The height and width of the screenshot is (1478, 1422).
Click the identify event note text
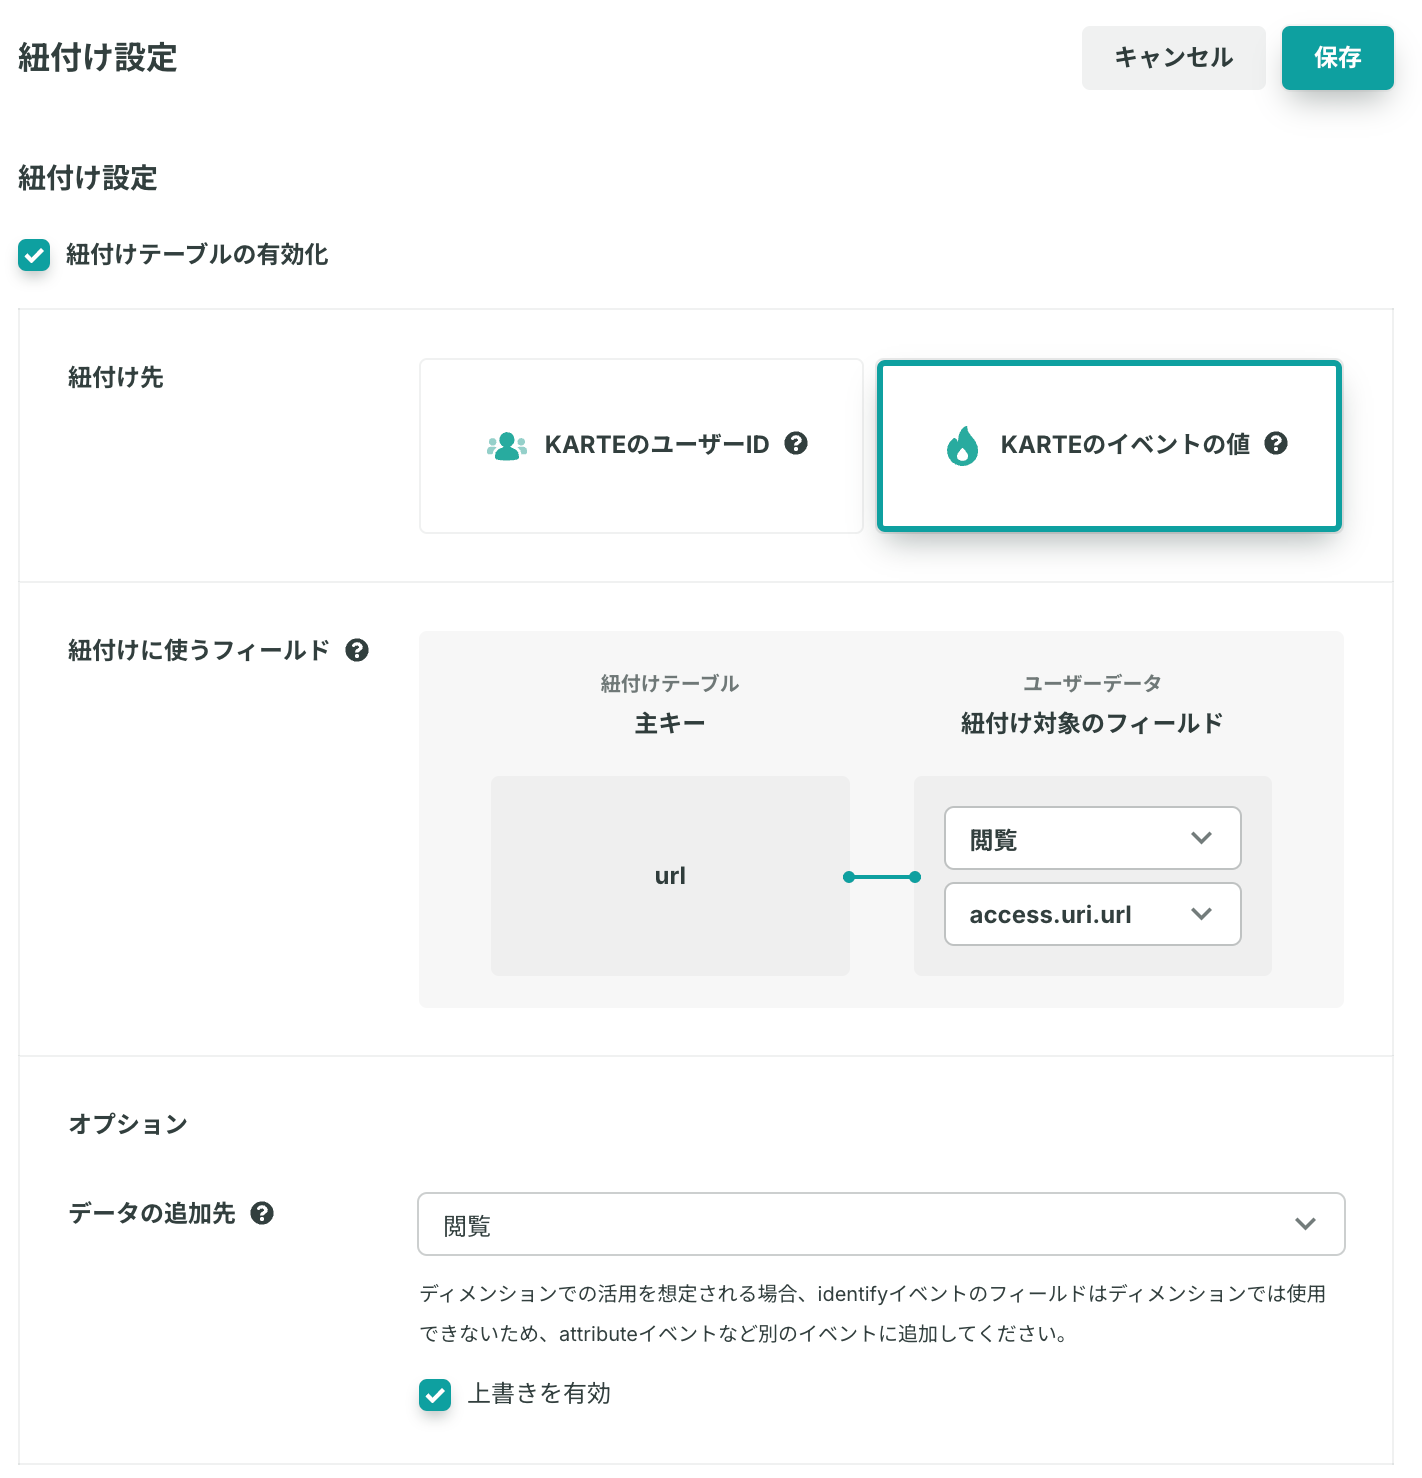pyautogui.click(x=873, y=1313)
